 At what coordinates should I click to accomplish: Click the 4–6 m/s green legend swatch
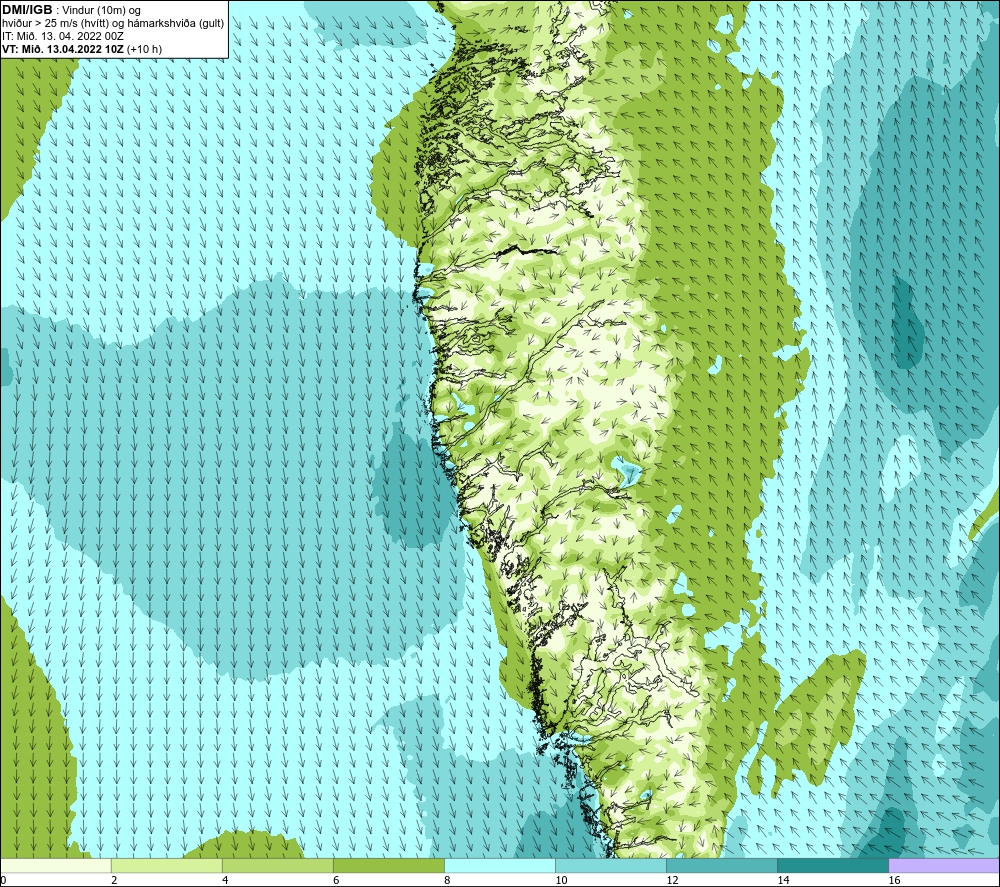[x=278, y=866]
